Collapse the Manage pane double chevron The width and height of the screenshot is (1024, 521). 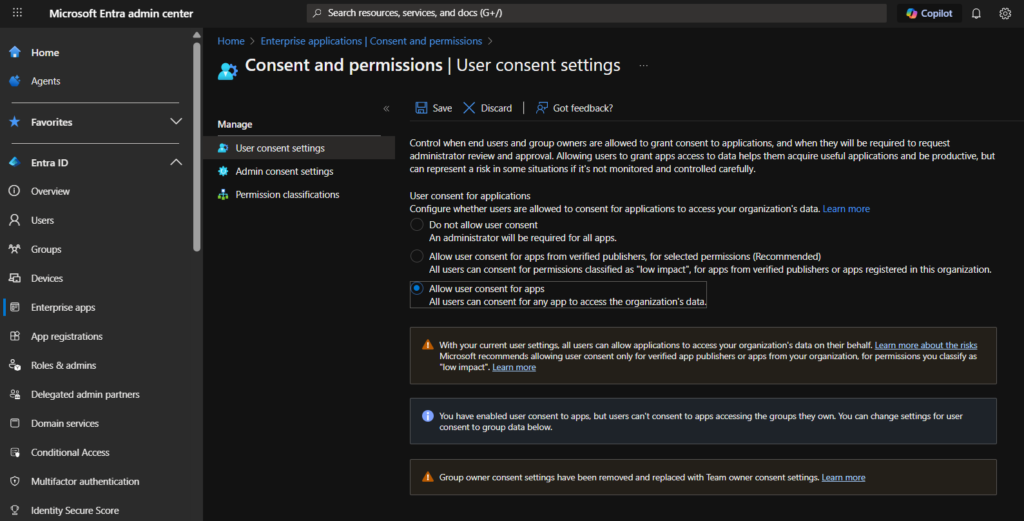(x=386, y=108)
